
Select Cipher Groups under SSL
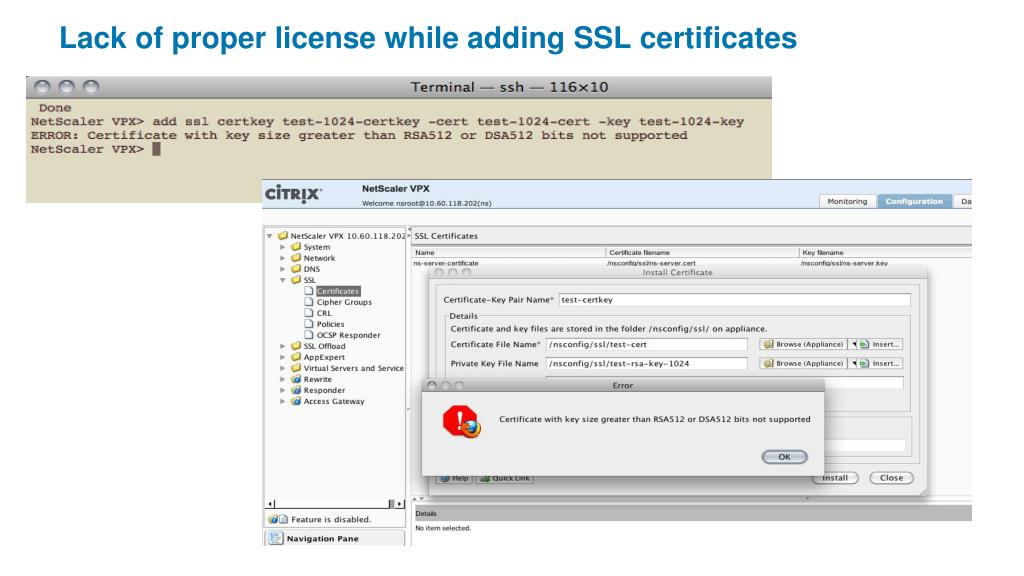343,302
